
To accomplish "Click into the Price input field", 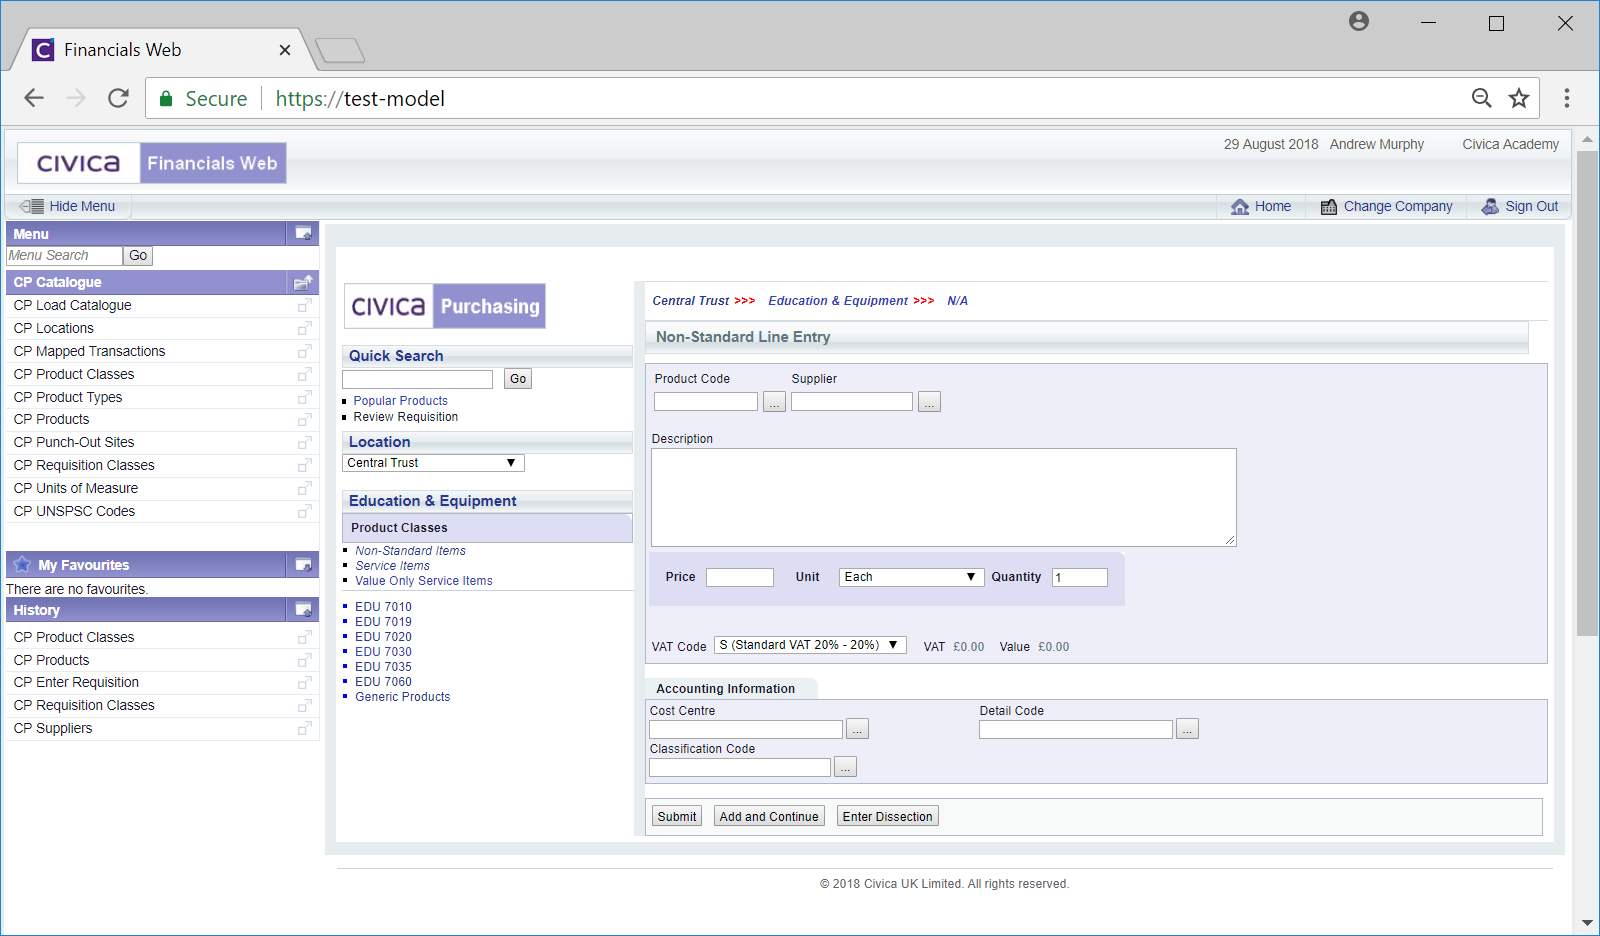I will point(740,577).
